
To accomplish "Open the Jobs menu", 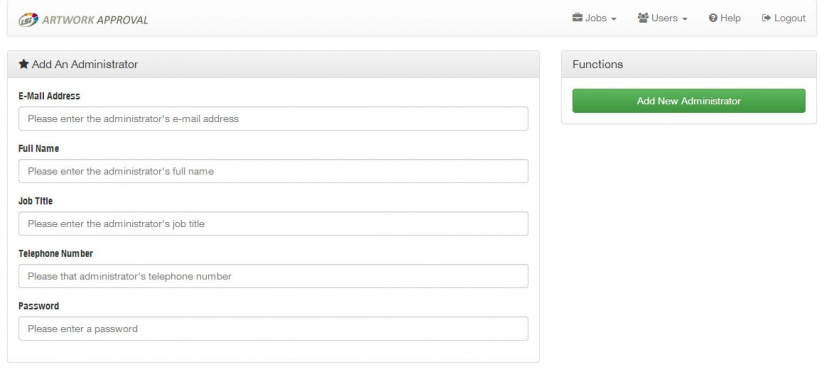I will [594, 18].
